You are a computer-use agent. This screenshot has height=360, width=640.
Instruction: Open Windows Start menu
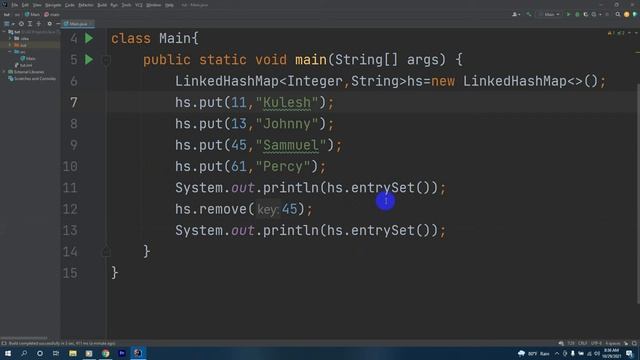(x=8, y=353)
